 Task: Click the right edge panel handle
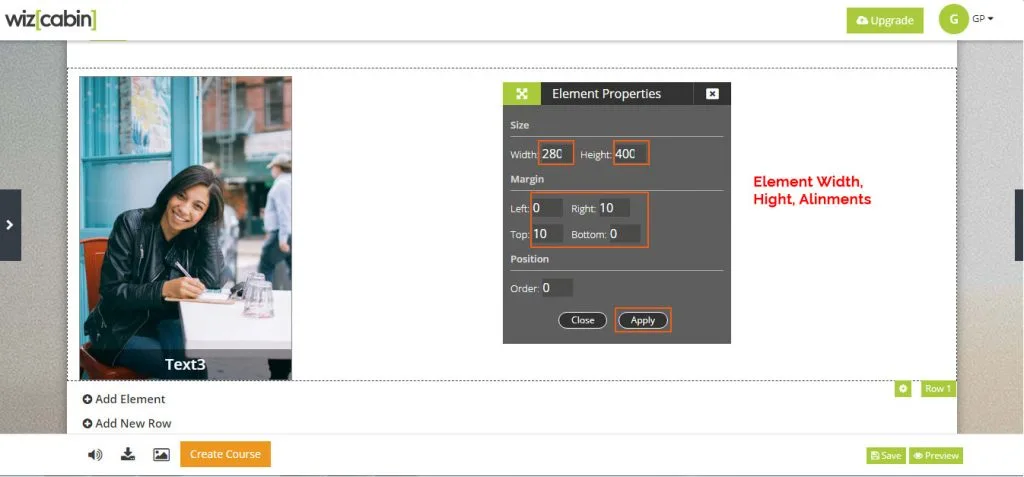pyautogui.click(x=1019, y=225)
